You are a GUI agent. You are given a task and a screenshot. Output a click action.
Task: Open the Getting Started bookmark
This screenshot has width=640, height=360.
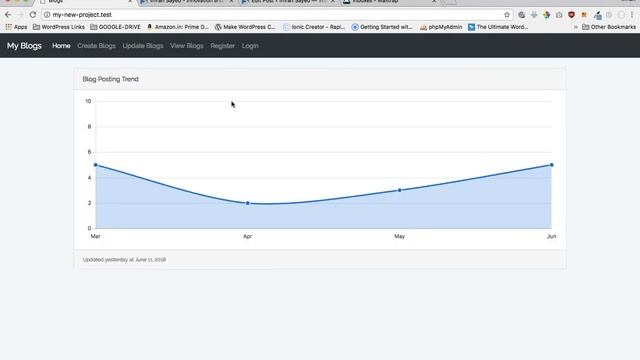click(382, 27)
